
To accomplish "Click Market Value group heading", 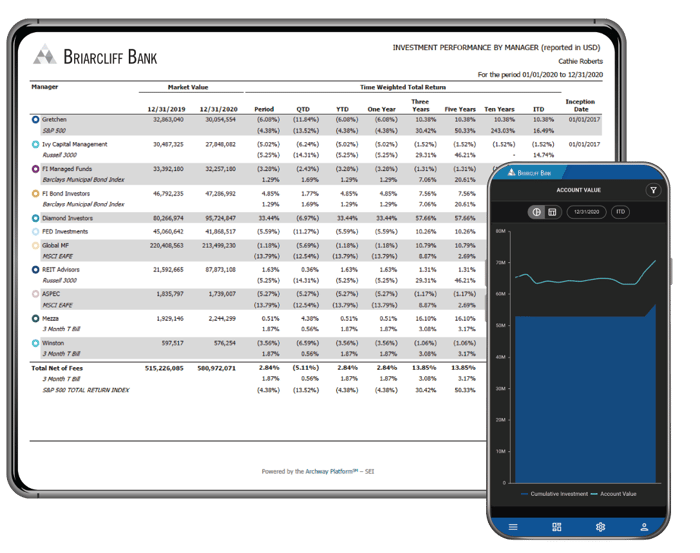I will [188, 87].
